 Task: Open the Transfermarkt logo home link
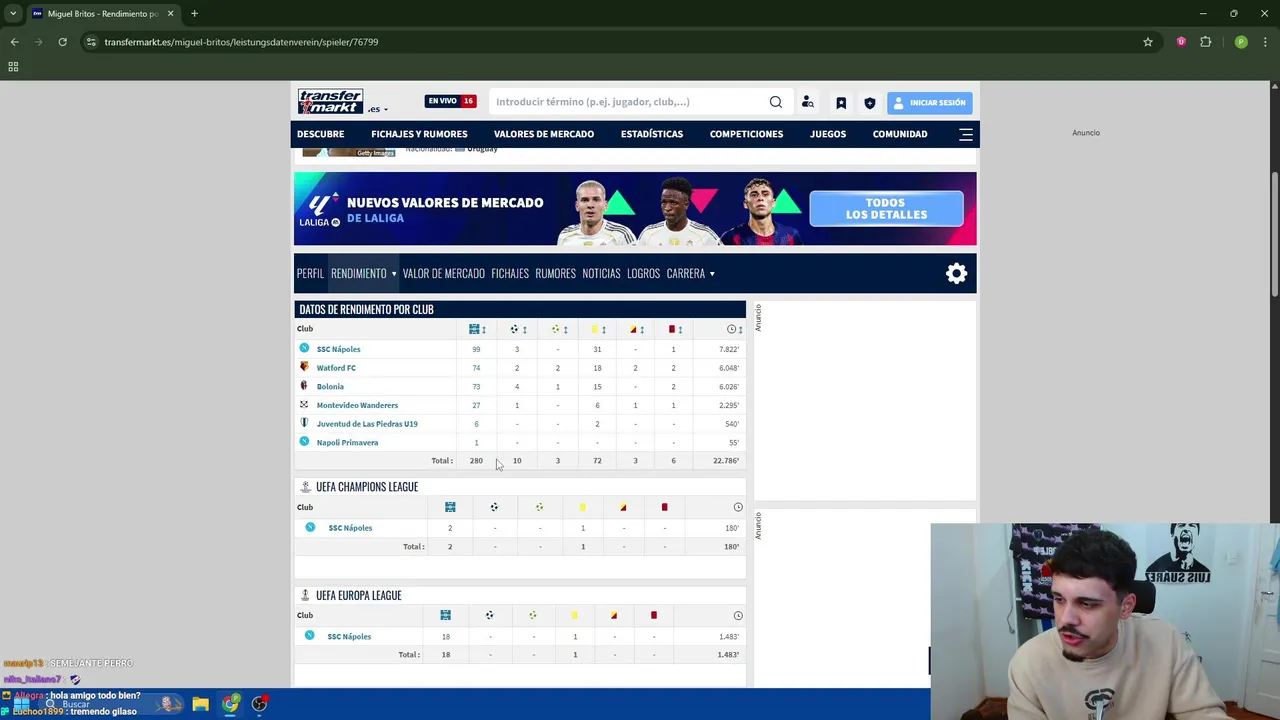(x=330, y=101)
